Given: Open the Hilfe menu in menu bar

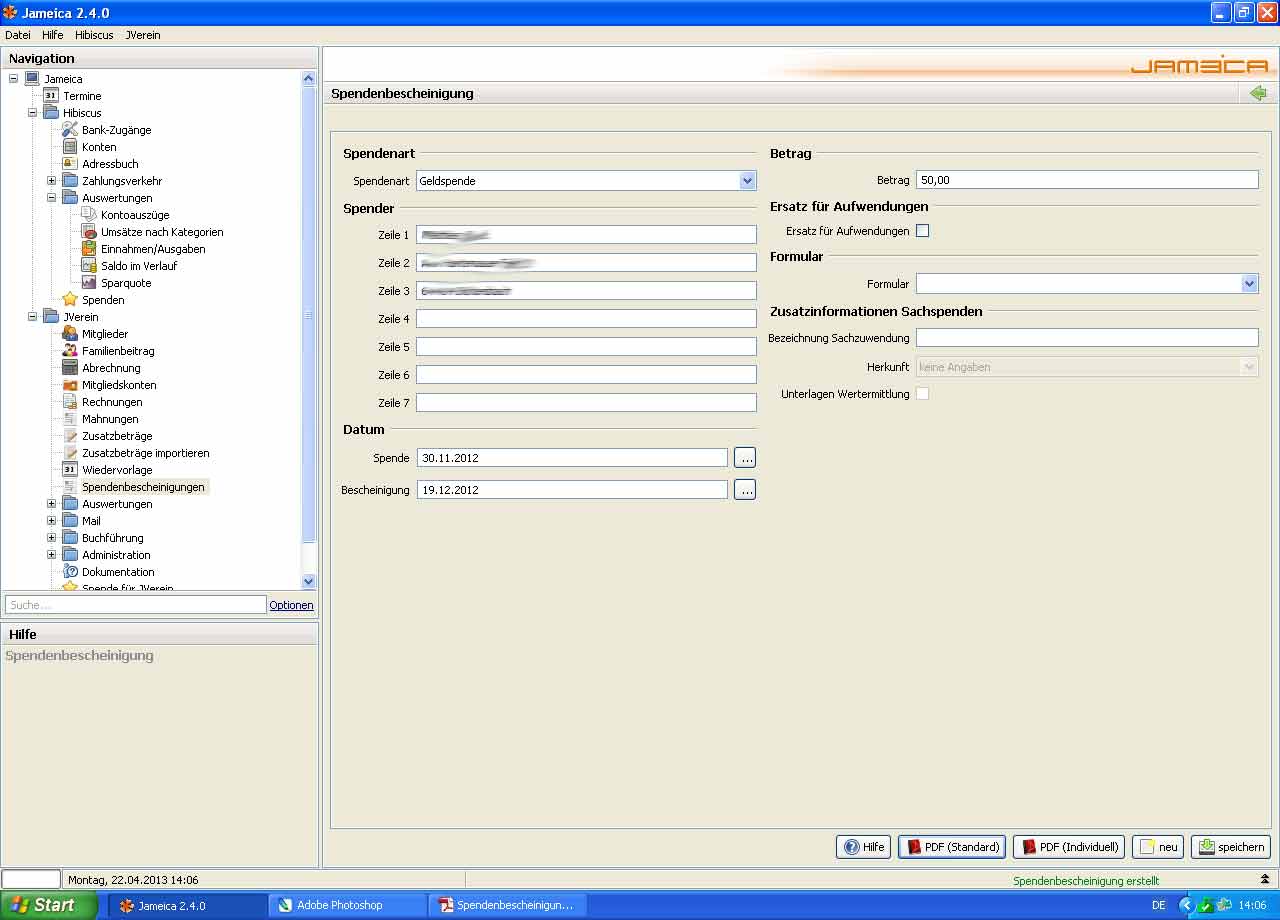Looking at the screenshot, I should [53, 35].
